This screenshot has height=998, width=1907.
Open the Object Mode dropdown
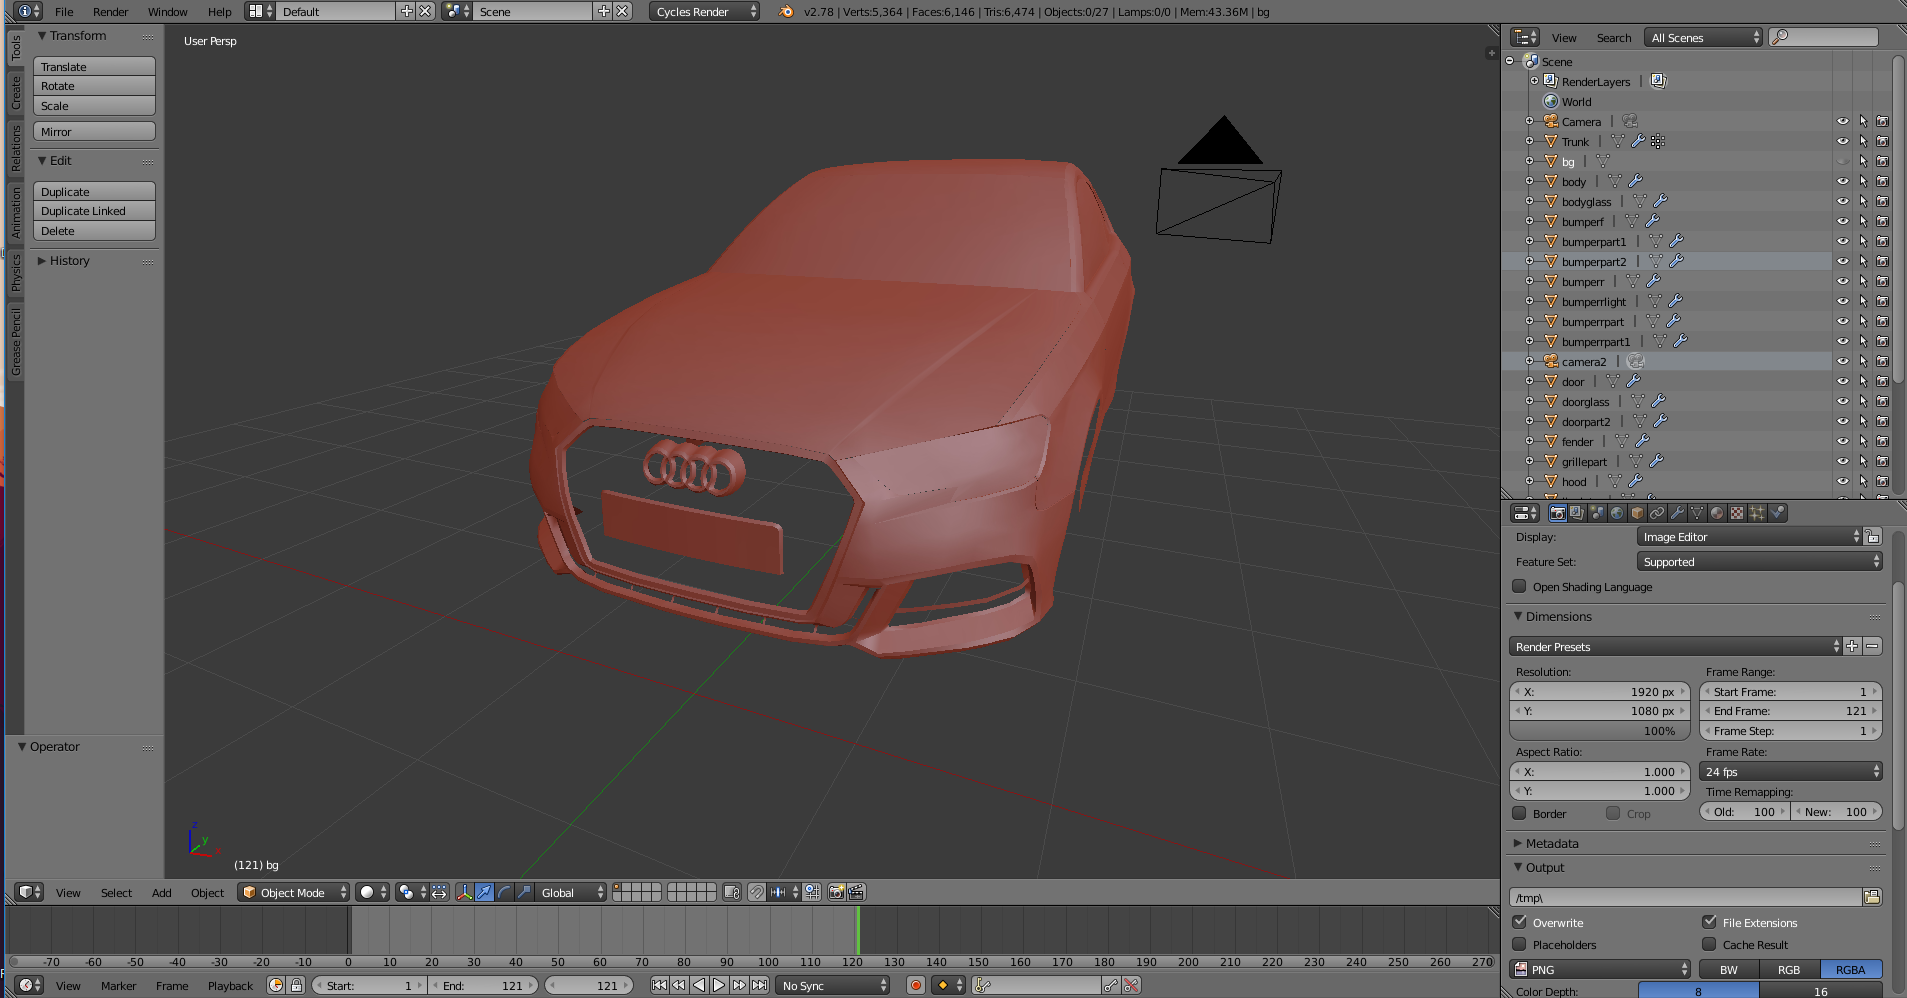[294, 892]
